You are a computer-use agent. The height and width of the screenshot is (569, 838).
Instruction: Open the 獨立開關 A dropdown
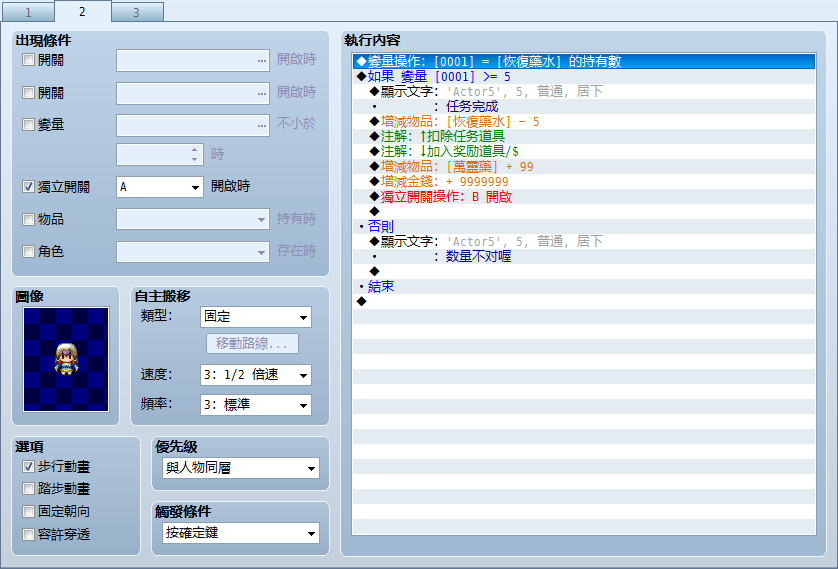coord(160,187)
